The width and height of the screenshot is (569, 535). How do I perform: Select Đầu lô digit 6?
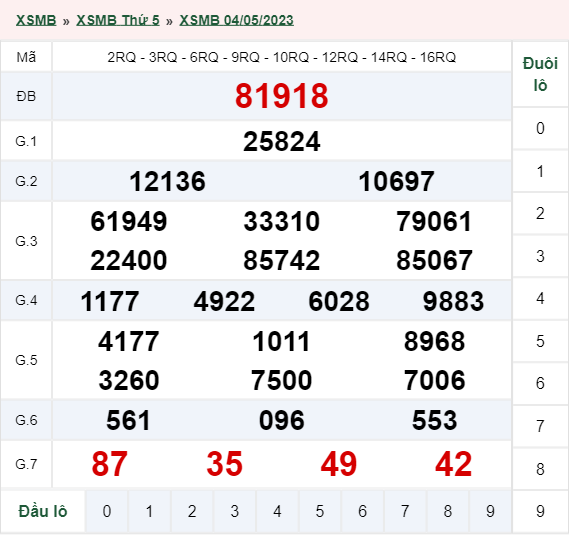coord(363,511)
